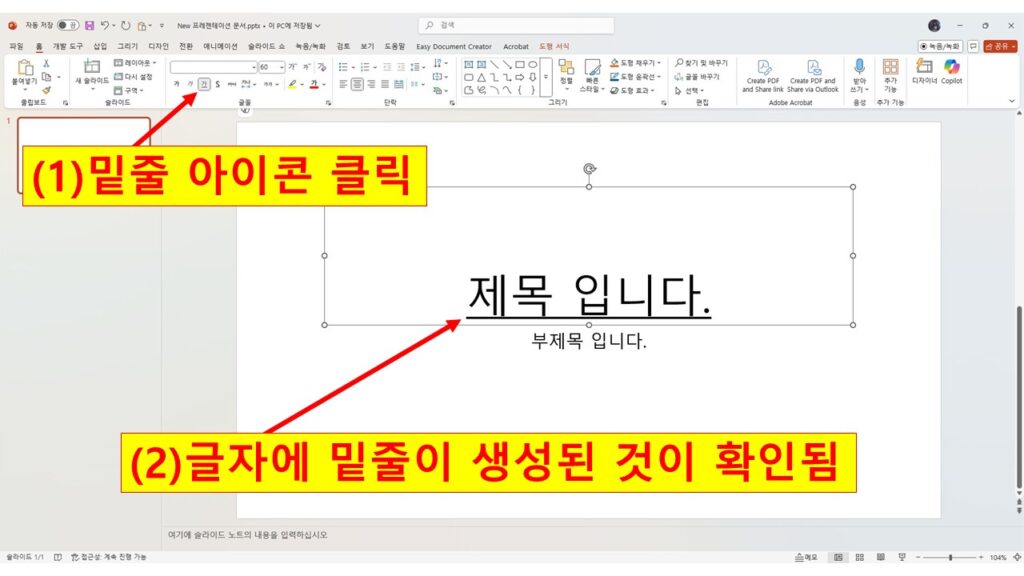Image resolution: width=1024 pixels, height=576 pixels.
Task: Open the comments icon near Share
Action: [973, 46]
